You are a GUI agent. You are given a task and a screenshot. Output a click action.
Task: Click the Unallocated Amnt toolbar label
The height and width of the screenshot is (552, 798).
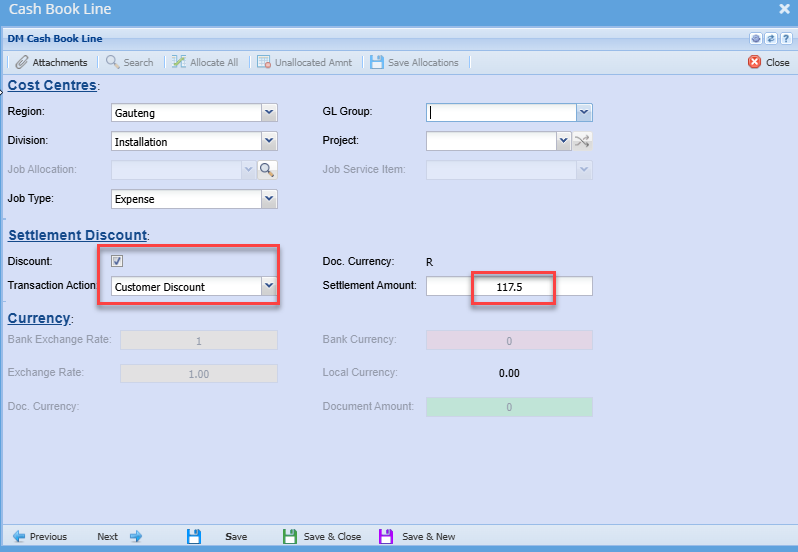pos(314,62)
